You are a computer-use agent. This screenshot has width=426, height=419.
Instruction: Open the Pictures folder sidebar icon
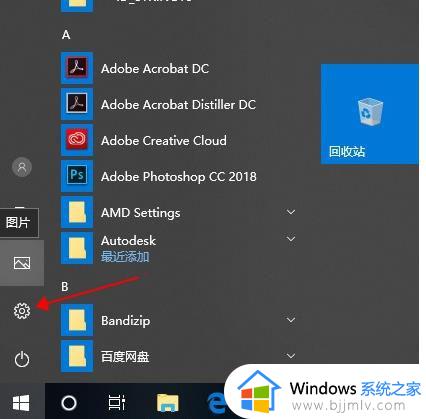tap(22, 263)
